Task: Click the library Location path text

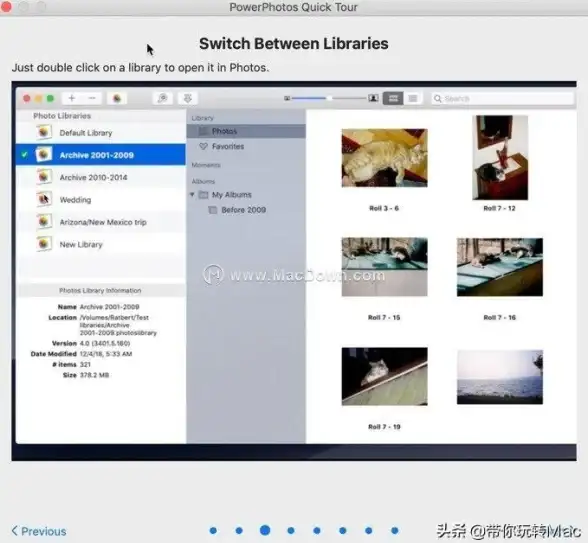Action: click(x=118, y=325)
